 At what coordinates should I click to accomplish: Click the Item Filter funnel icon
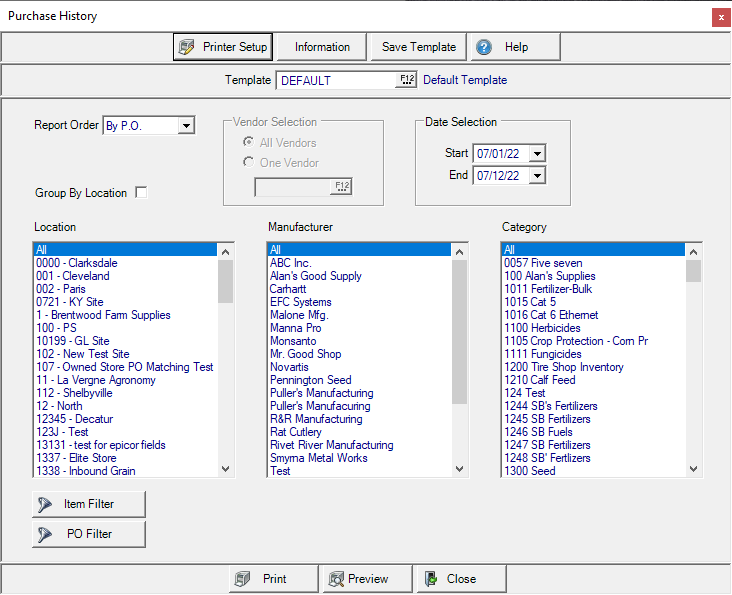[46, 504]
